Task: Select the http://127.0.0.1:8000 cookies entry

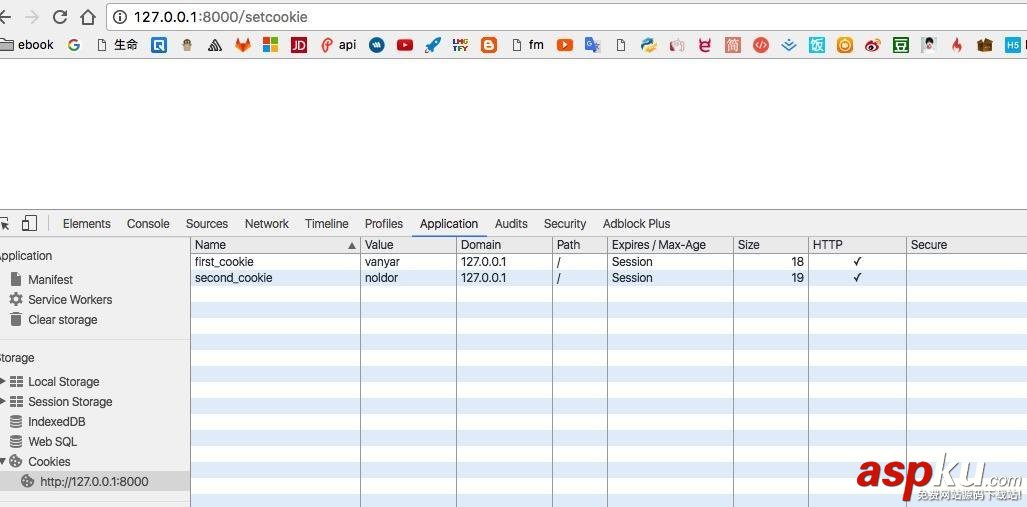Action: tap(94, 481)
